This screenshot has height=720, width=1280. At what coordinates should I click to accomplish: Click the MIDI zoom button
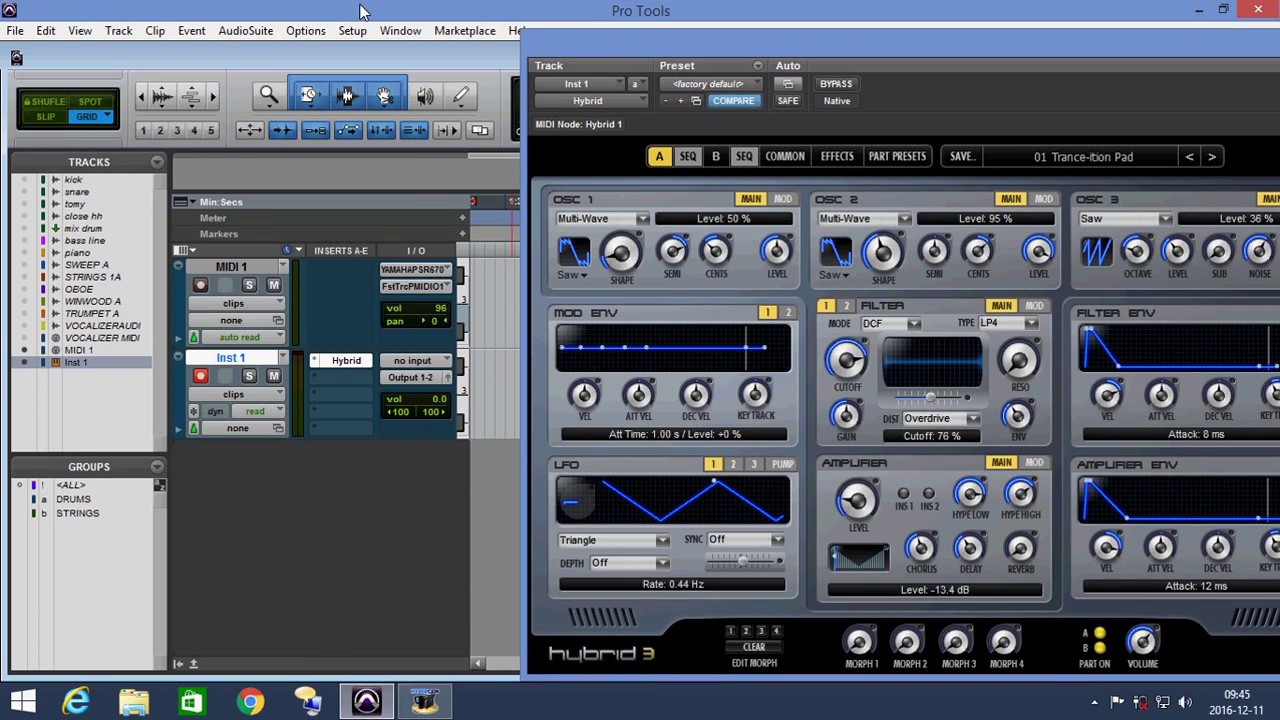[x=191, y=96]
